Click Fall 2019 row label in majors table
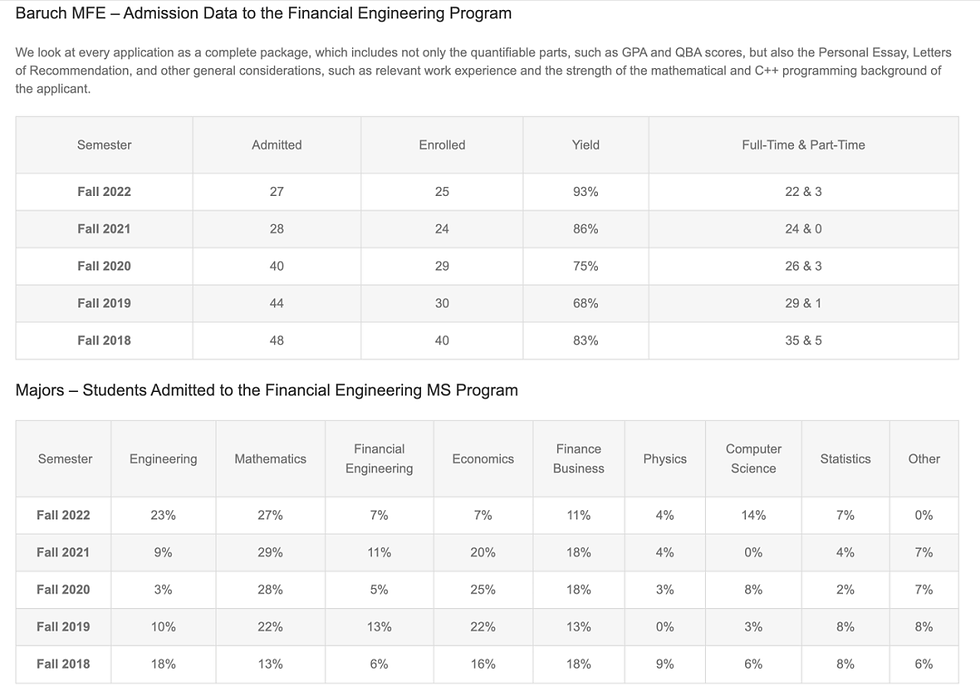Screen dimensions: 980x696 coord(63,627)
